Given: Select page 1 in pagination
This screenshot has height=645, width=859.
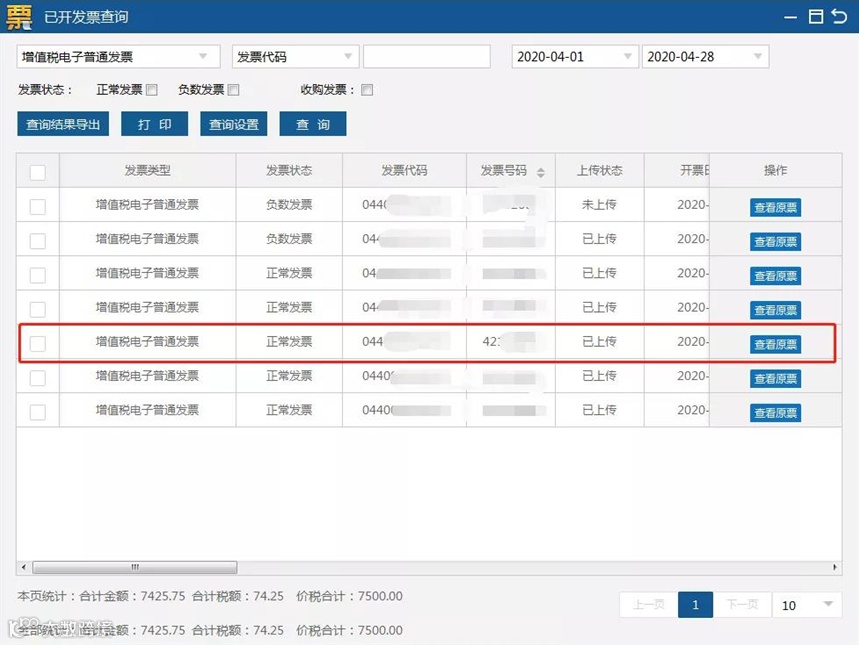Looking at the screenshot, I should [x=695, y=604].
